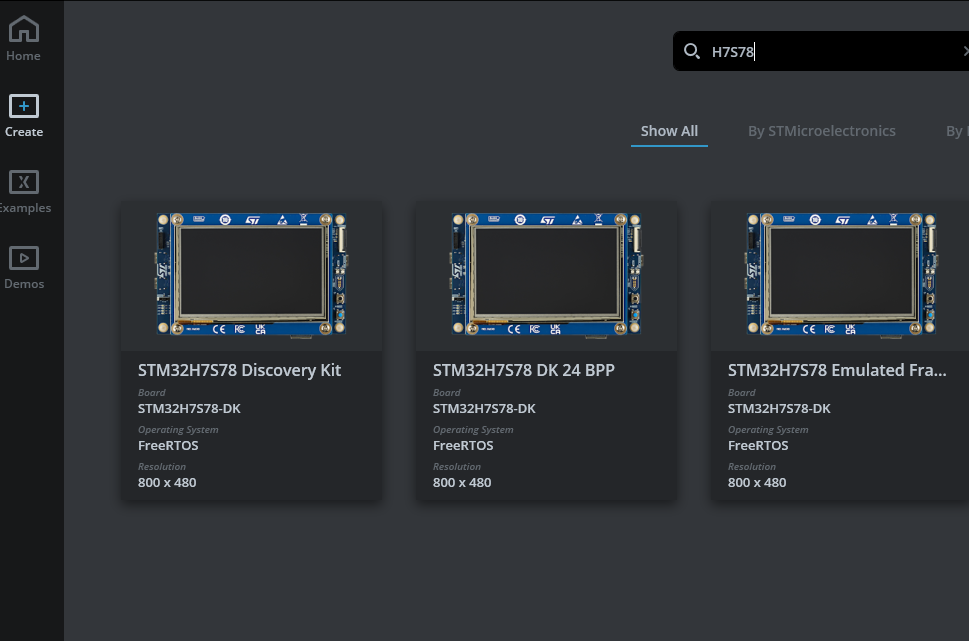Click the STM32H7S78 Emulated Fra... title
Image resolution: width=969 pixels, height=641 pixels.
point(836,370)
